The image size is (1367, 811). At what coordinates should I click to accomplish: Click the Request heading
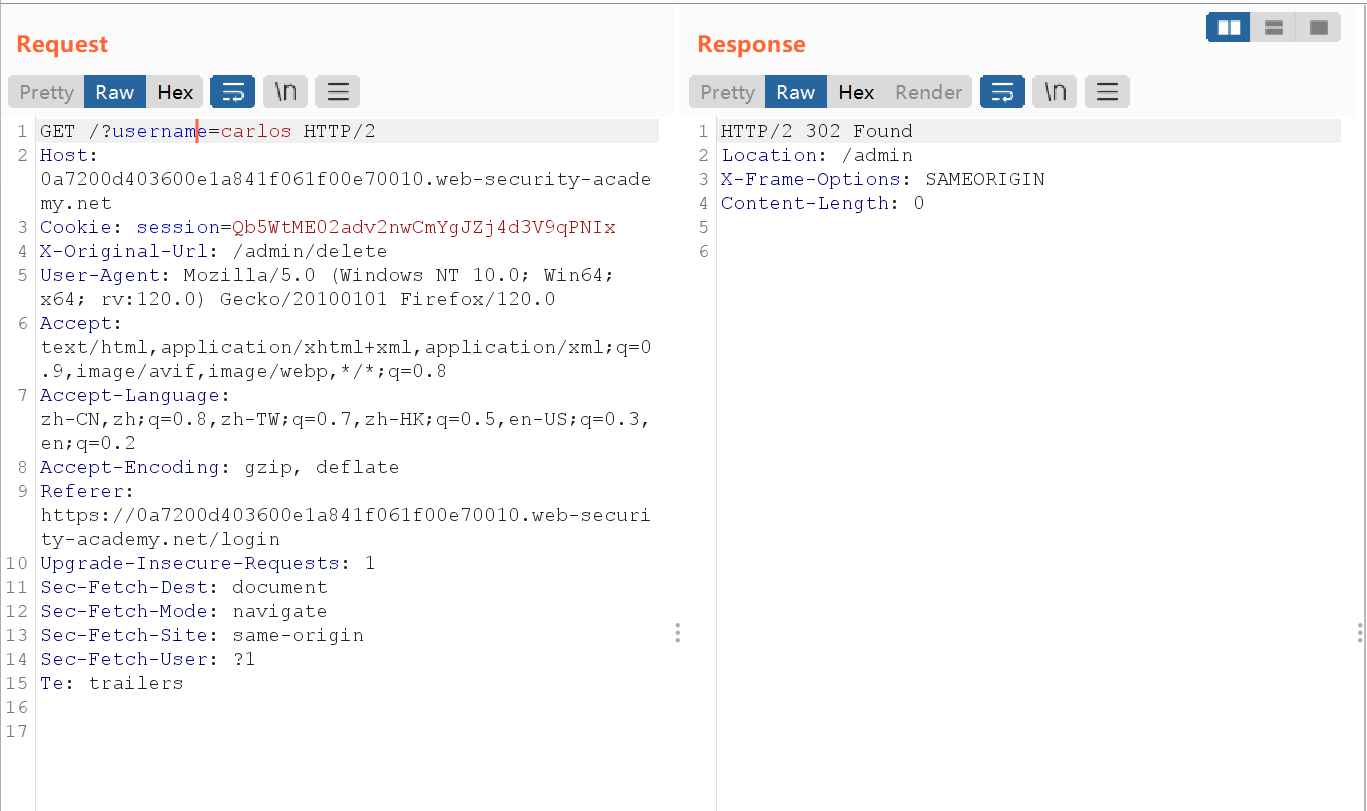click(62, 44)
